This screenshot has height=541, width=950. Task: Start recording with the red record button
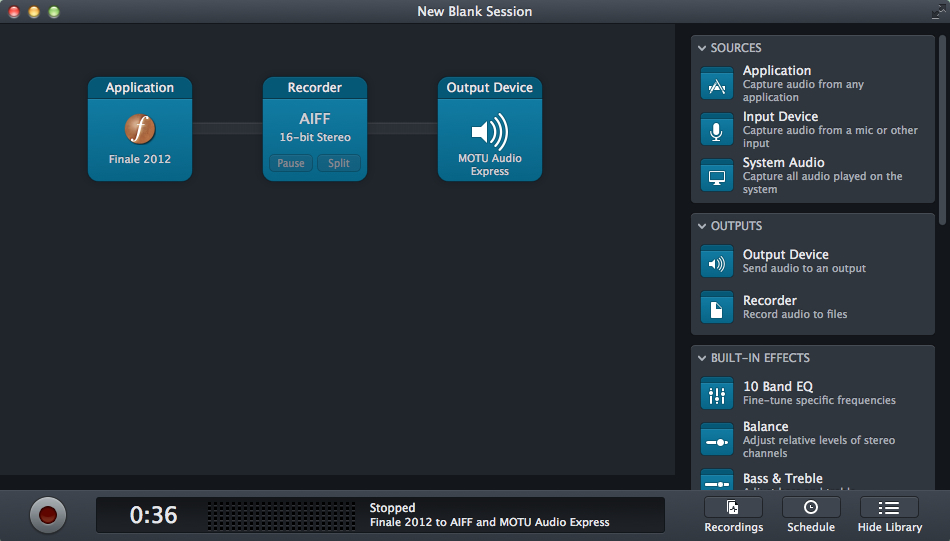point(47,515)
